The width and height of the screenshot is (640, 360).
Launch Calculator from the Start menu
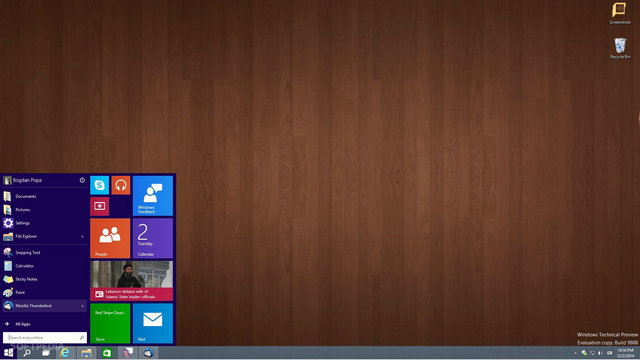44,266
